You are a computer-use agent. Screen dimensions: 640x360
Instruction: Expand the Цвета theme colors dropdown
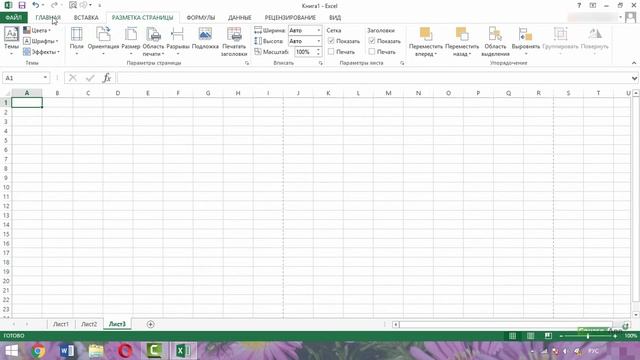point(37,30)
